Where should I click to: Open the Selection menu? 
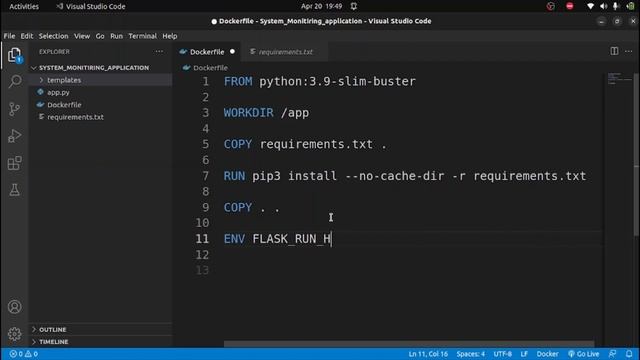pyautogui.click(x=53, y=36)
